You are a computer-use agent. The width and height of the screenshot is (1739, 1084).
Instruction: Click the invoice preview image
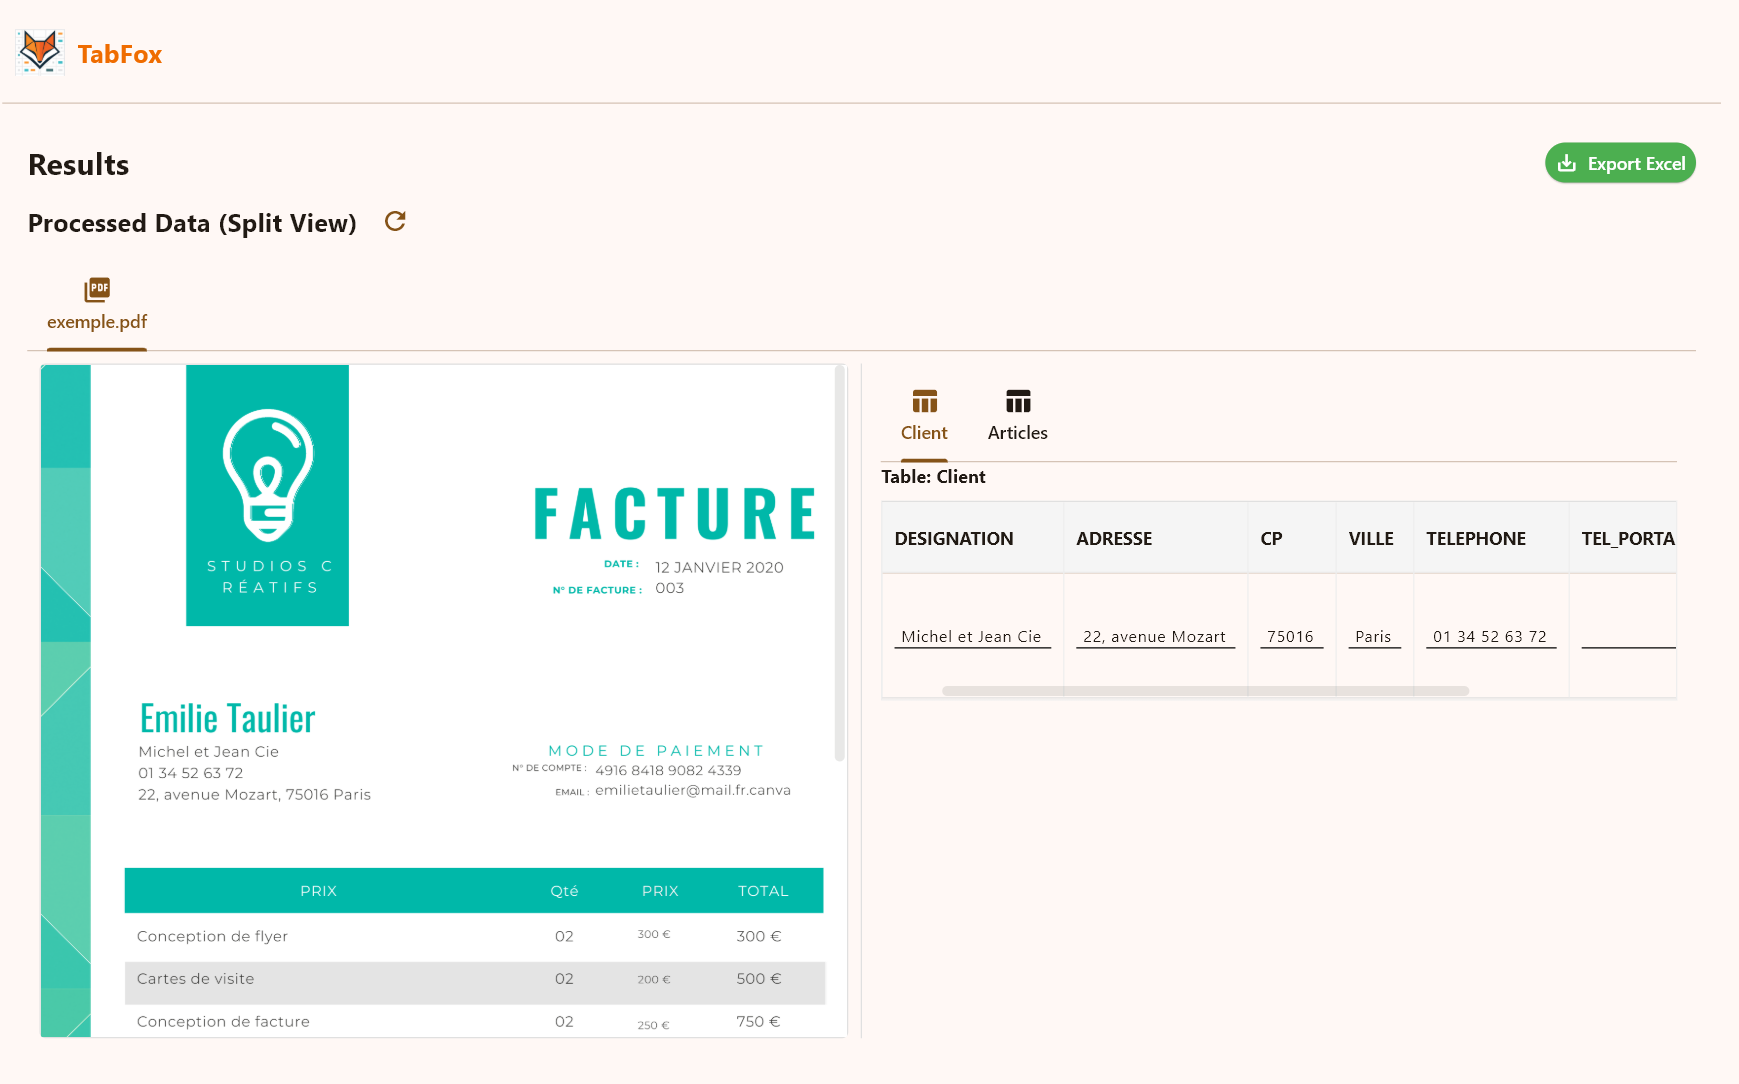point(440,700)
